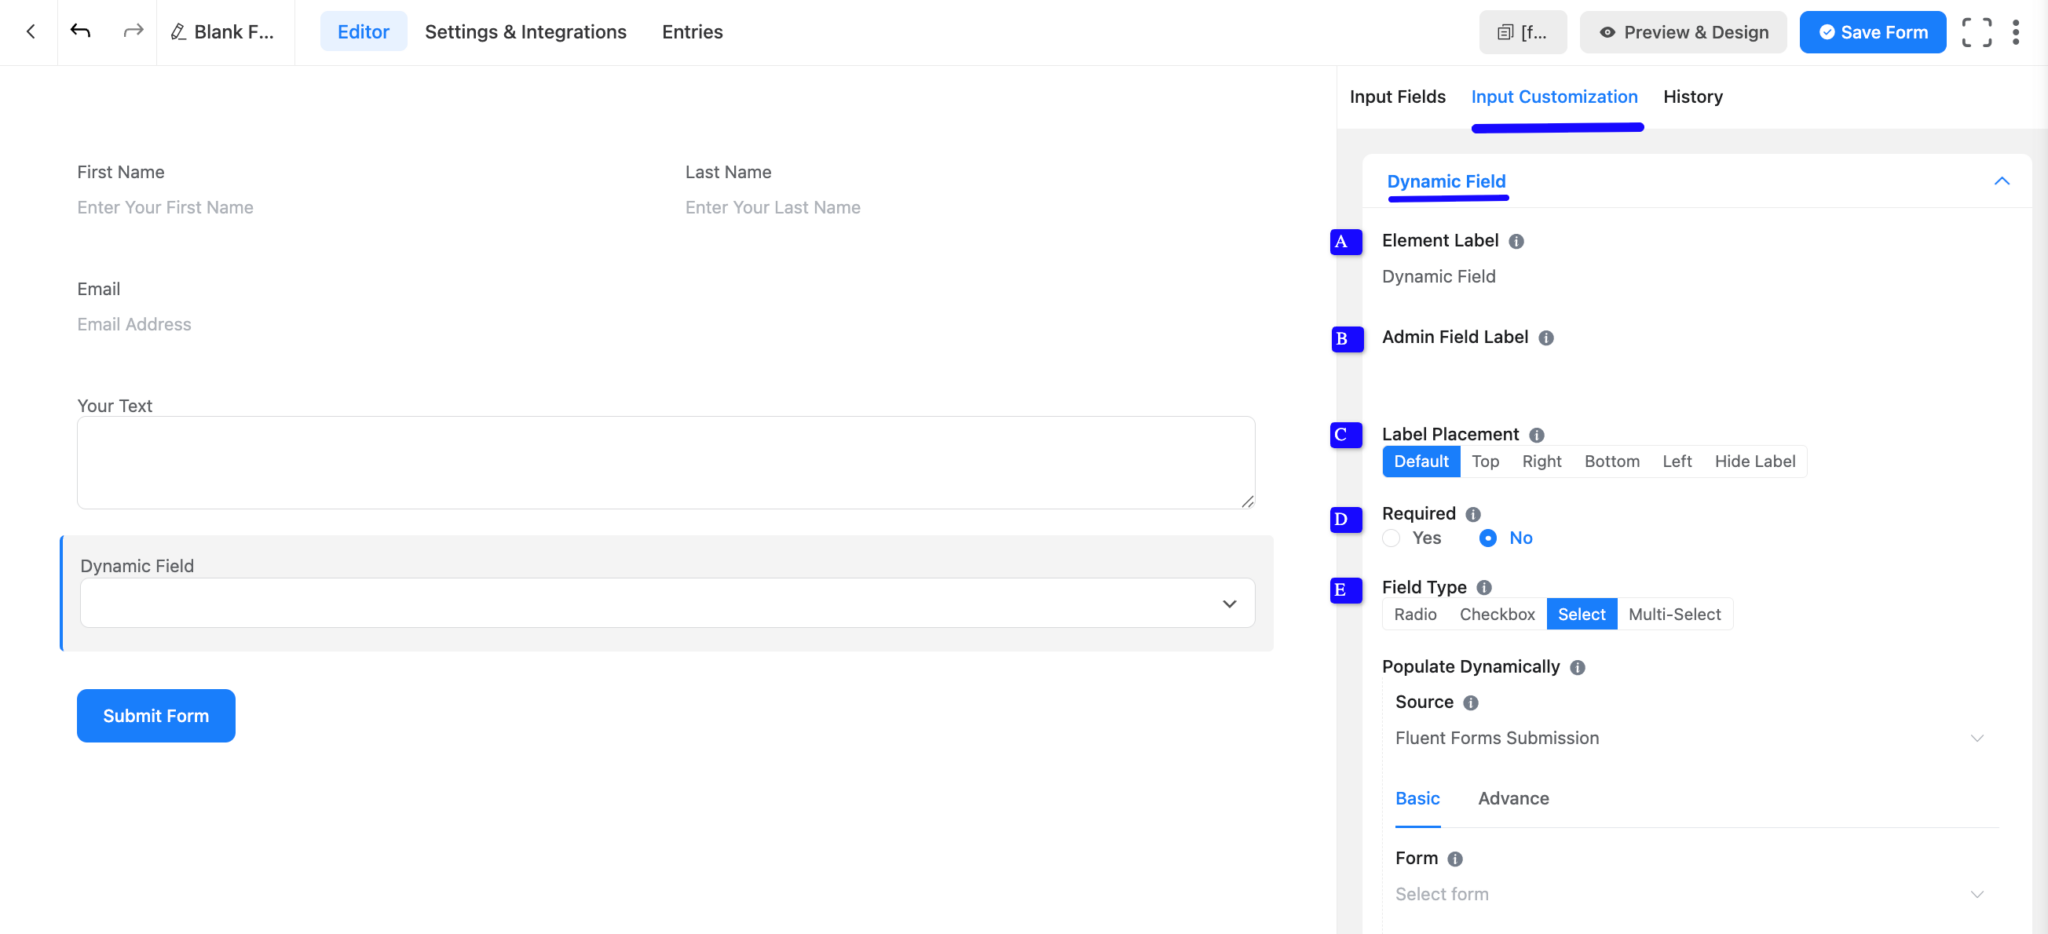Viewport: 2048px width, 934px height.
Task: Switch to the Entries tab
Action: (x=691, y=31)
